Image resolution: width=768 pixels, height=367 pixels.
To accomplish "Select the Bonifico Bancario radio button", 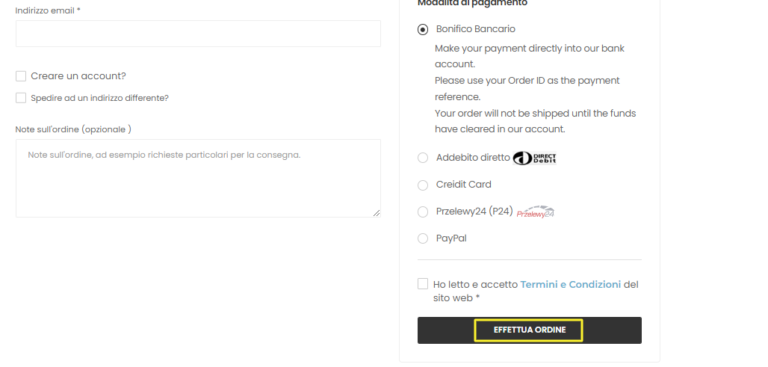I will pos(423,29).
